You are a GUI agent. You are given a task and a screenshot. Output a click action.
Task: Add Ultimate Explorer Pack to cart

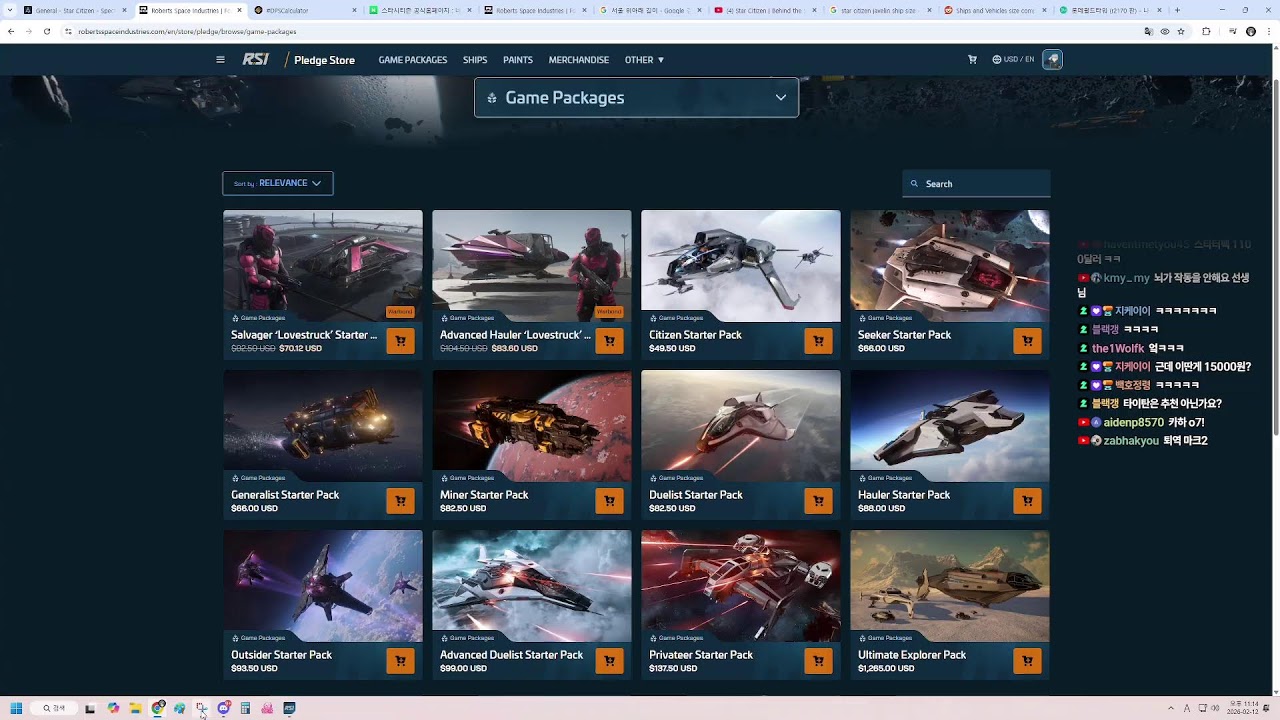tap(1027, 661)
